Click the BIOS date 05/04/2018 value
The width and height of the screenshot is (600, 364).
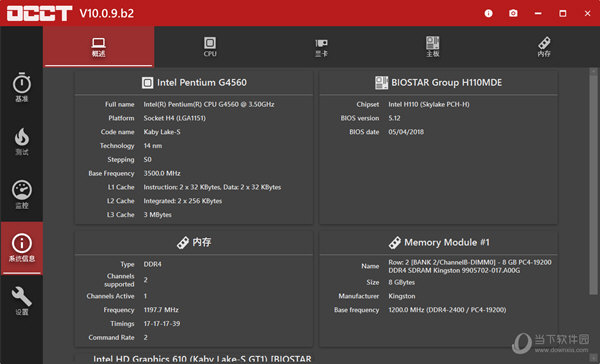click(406, 132)
